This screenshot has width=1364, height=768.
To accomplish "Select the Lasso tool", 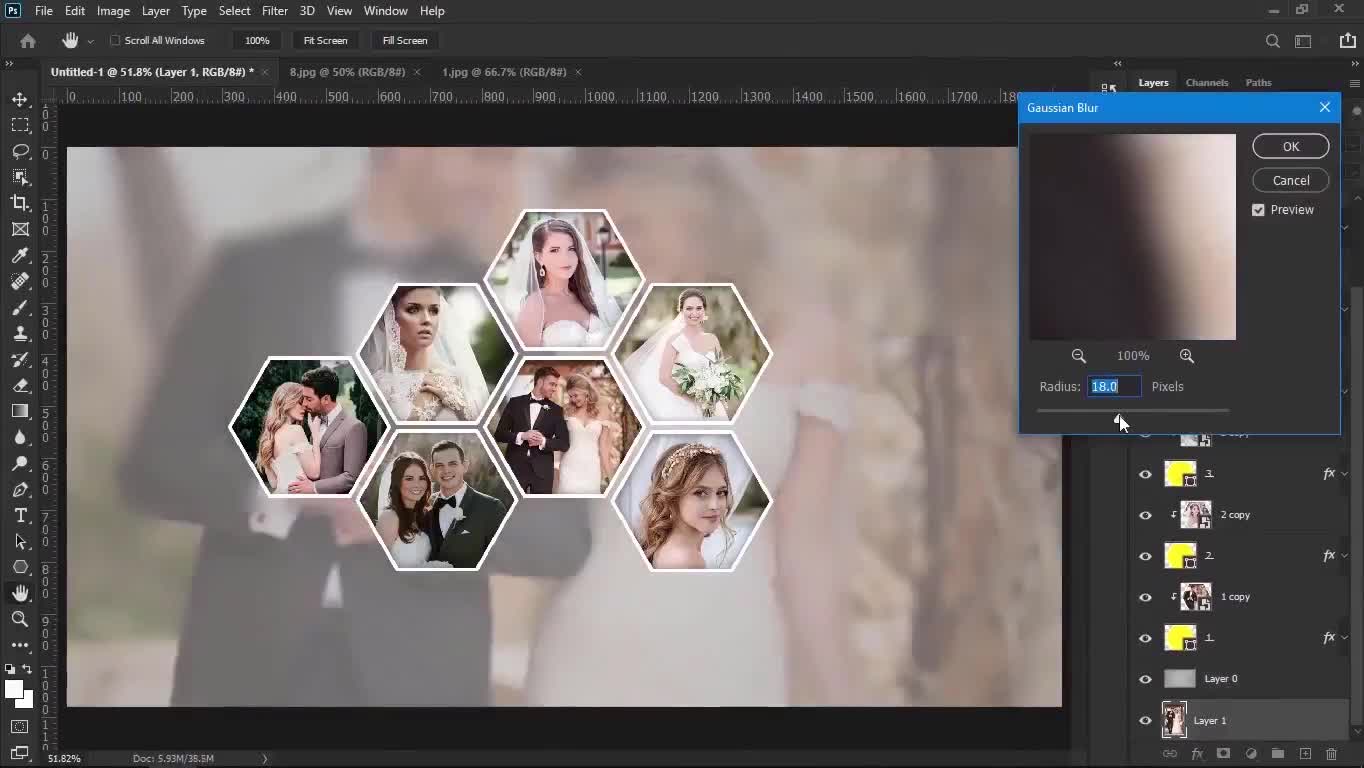I will [20, 151].
